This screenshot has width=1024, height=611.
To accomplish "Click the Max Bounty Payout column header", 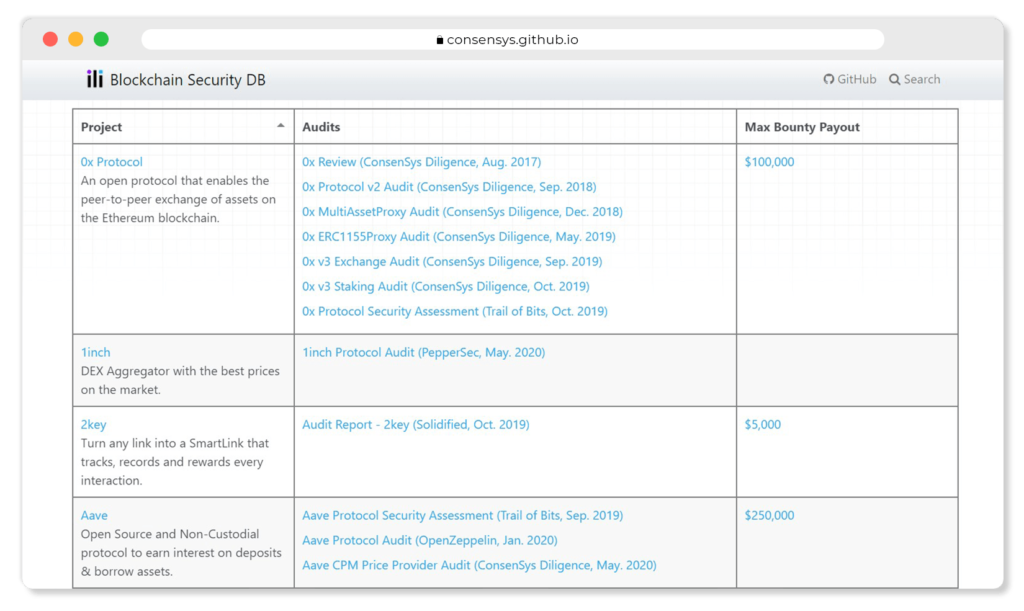I will tap(847, 127).
